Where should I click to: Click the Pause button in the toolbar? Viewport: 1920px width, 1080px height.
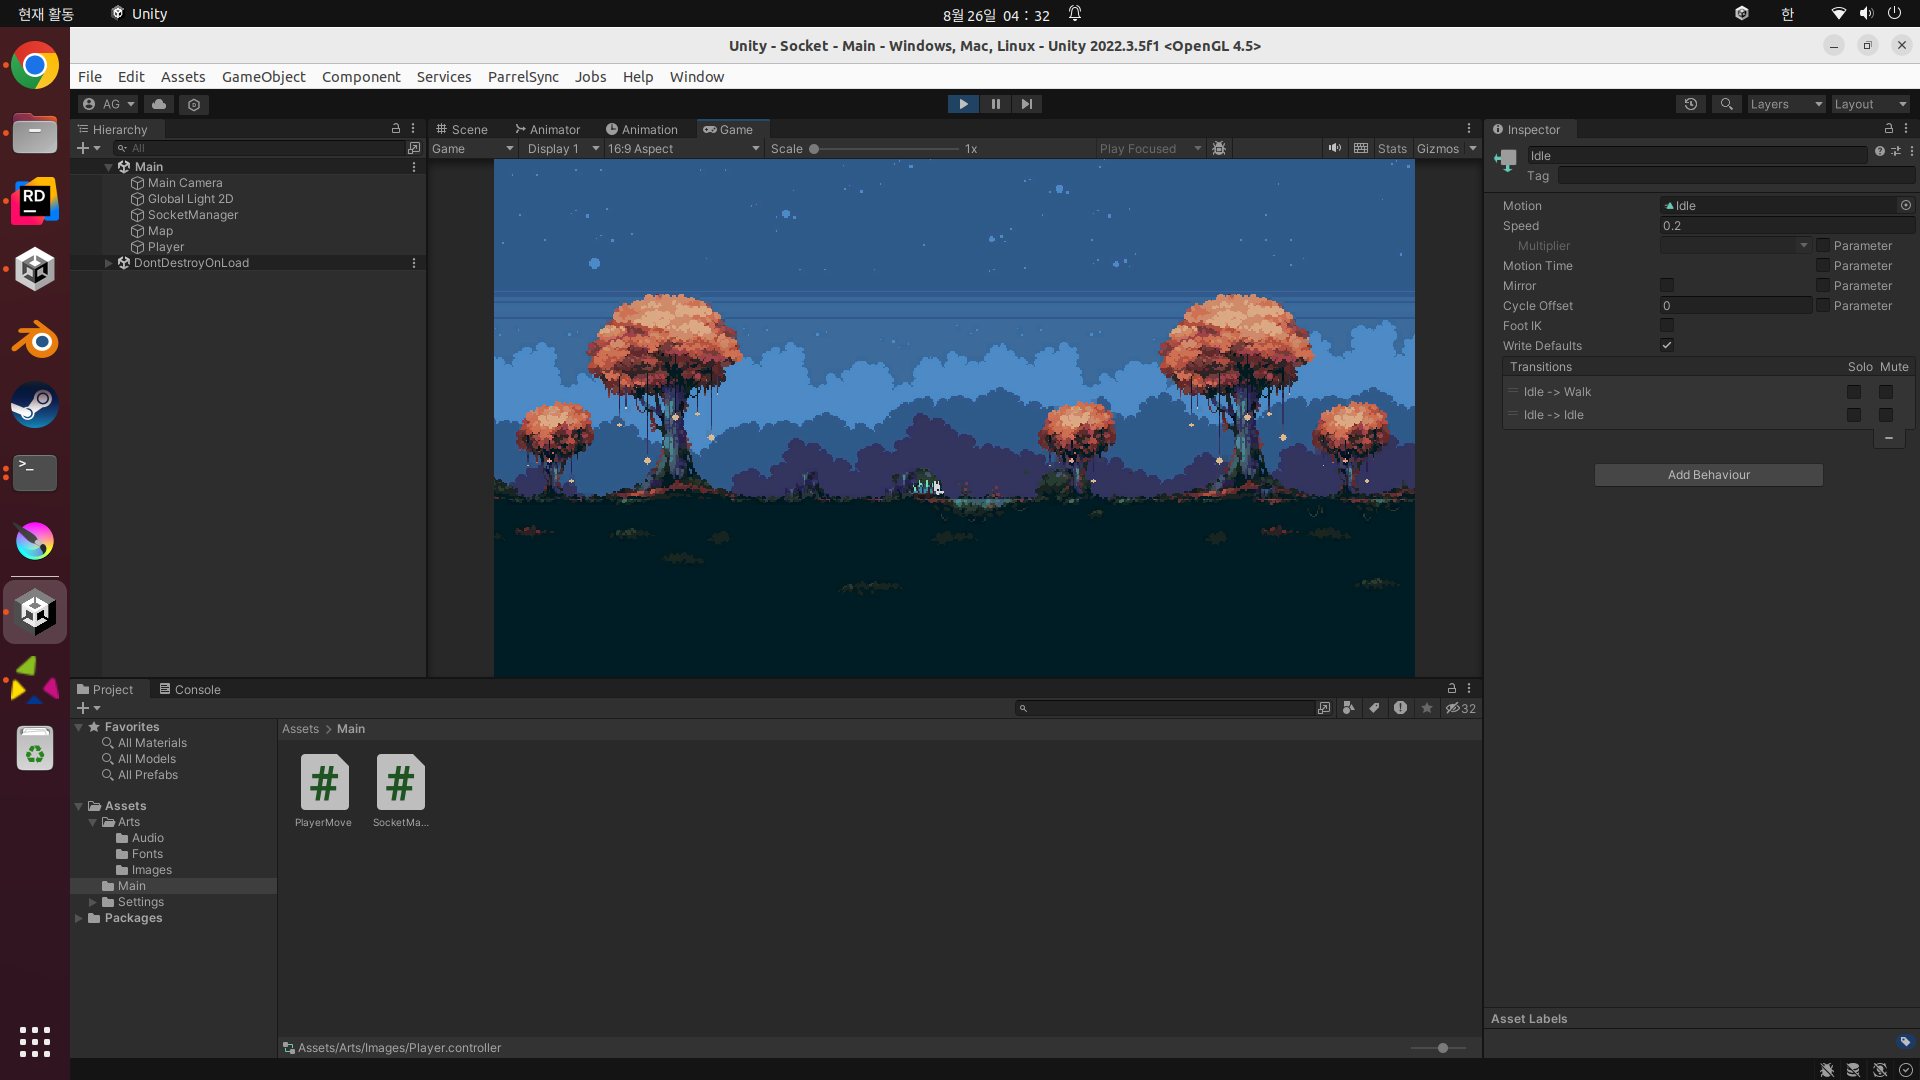pos(995,104)
